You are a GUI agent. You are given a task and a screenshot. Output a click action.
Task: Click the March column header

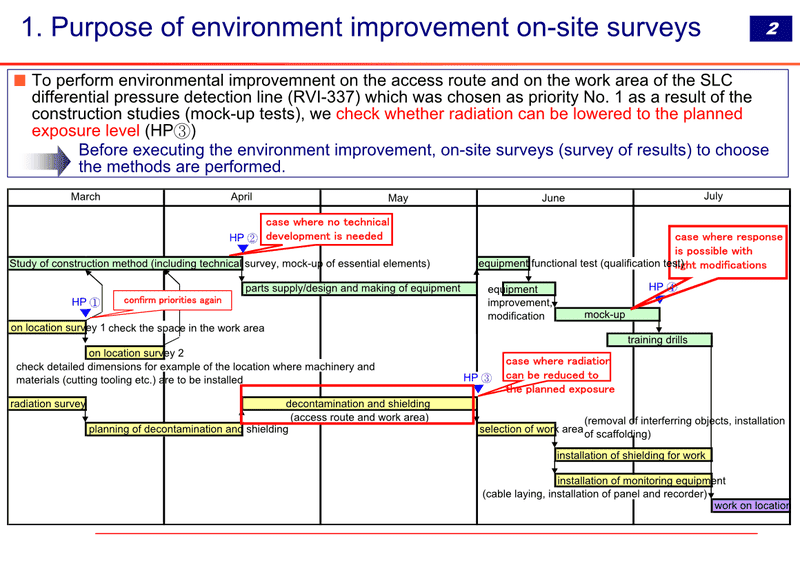[86, 197]
